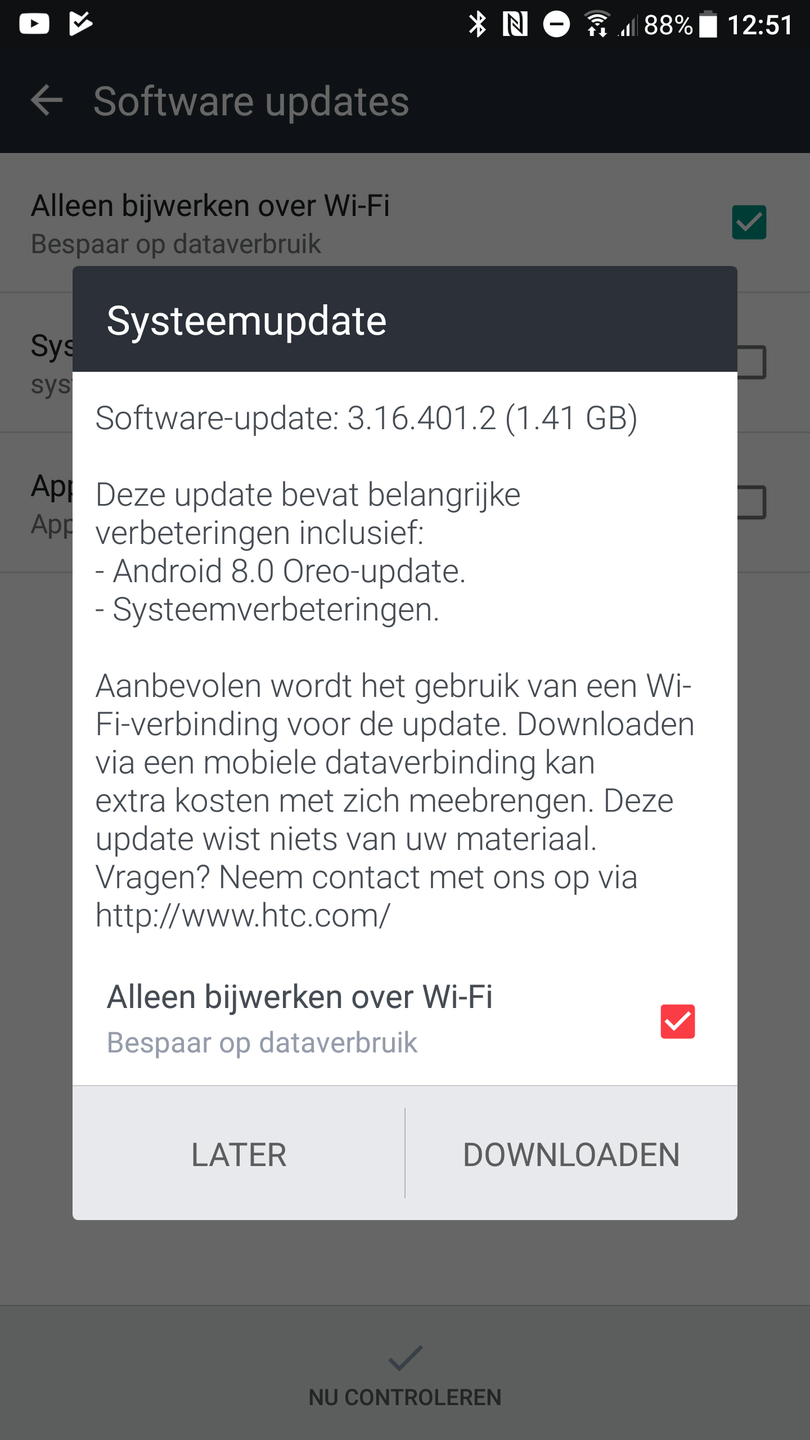Tap the NFC status icon
The image size is (810, 1440).
(515, 25)
